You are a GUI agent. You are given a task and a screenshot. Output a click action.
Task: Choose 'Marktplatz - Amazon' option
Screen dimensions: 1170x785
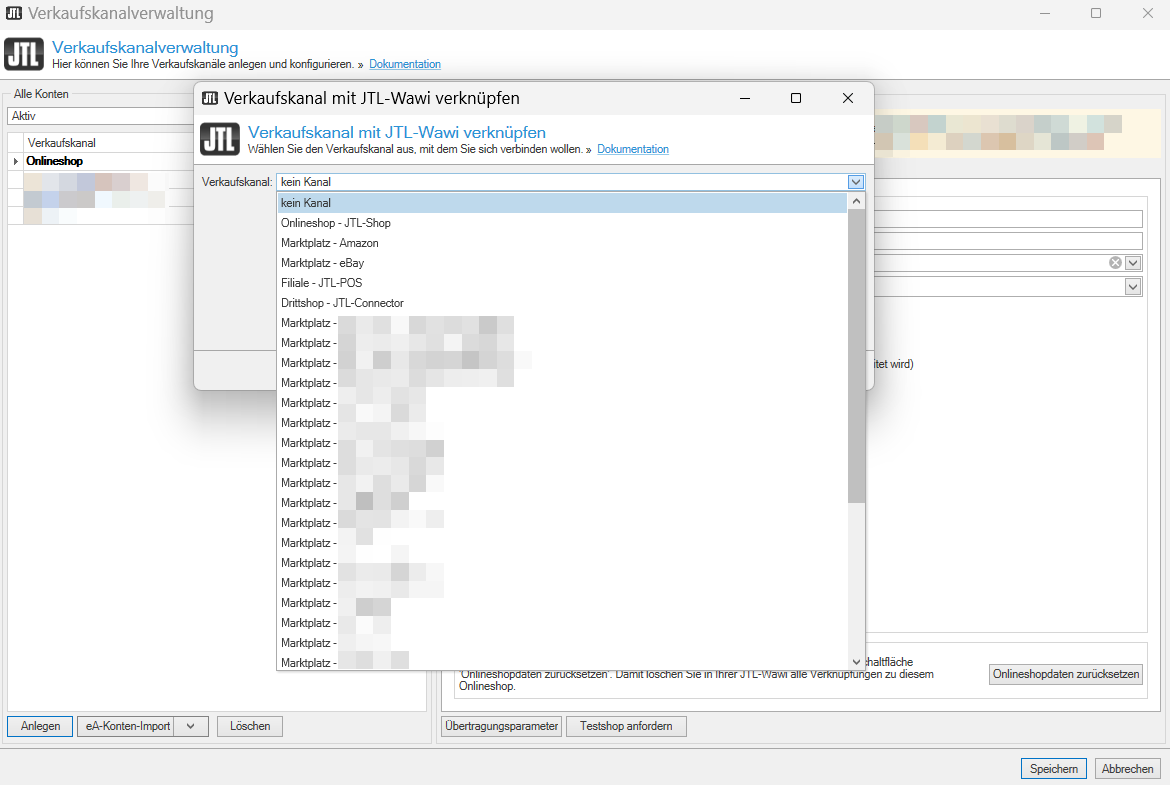pyautogui.click(x=330, y=243)
